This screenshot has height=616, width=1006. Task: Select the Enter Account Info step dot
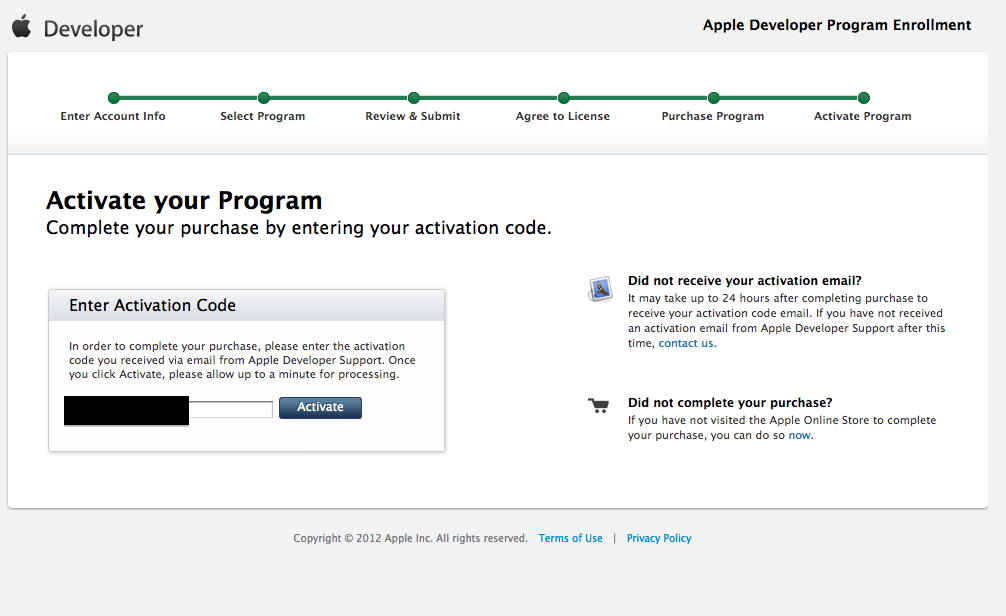114,98
